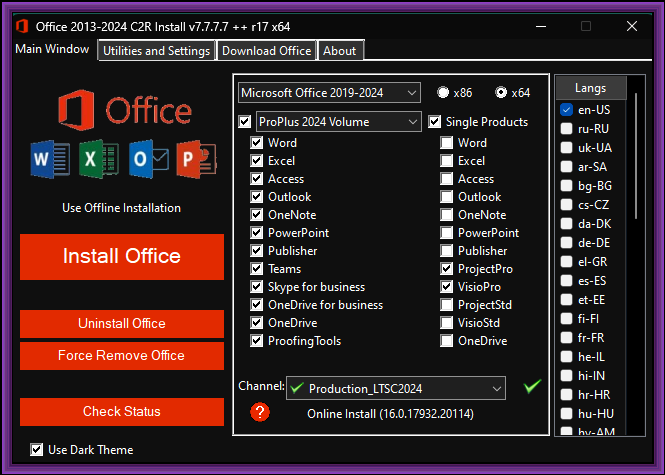Viewport: 665px width, 475px height.
Task: Click the PowerPoint logo icon
Action: (x=196, y=159)
